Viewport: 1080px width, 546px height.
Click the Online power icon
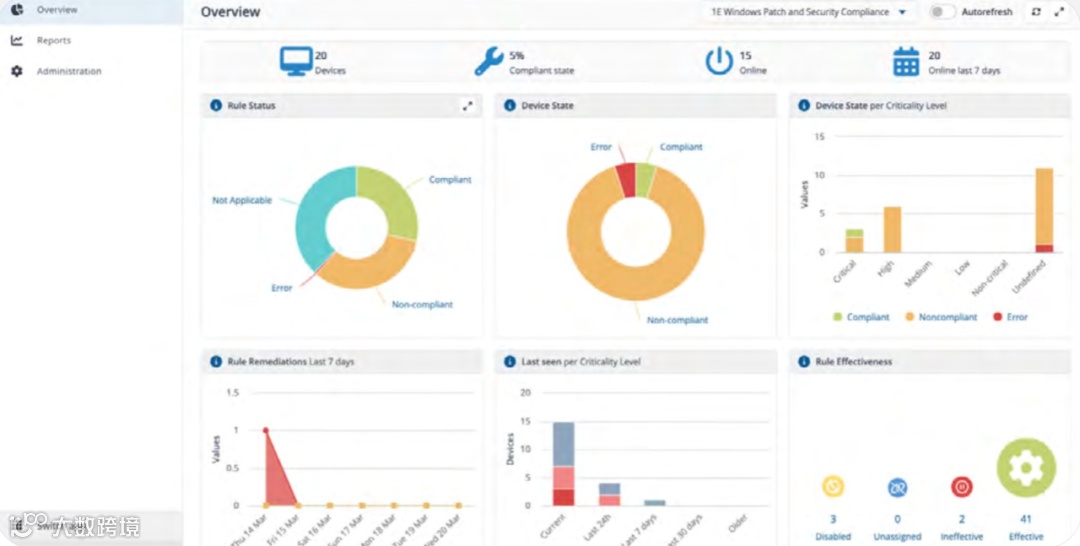tap(718, 61)
